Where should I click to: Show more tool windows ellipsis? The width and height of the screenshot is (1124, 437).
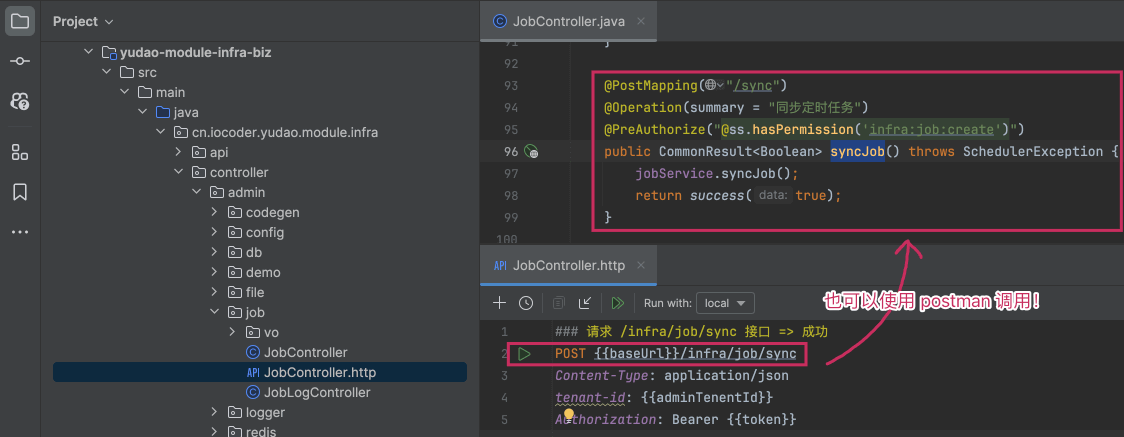point(20,232)
